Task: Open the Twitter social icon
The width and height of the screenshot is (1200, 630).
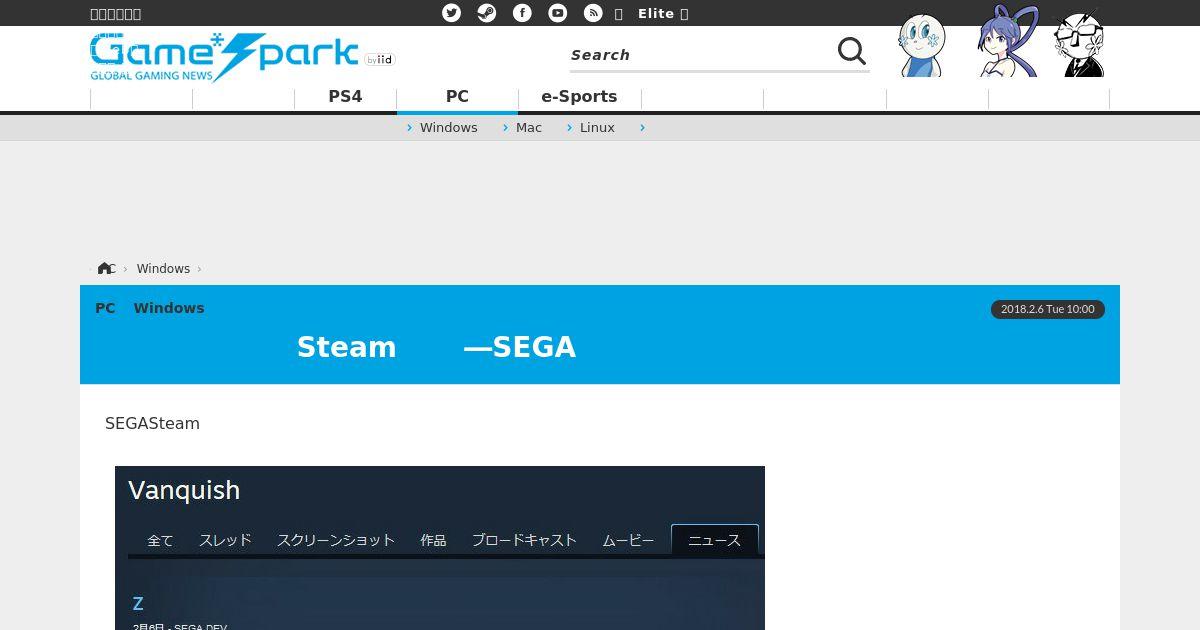Action: tap(452, 13)
